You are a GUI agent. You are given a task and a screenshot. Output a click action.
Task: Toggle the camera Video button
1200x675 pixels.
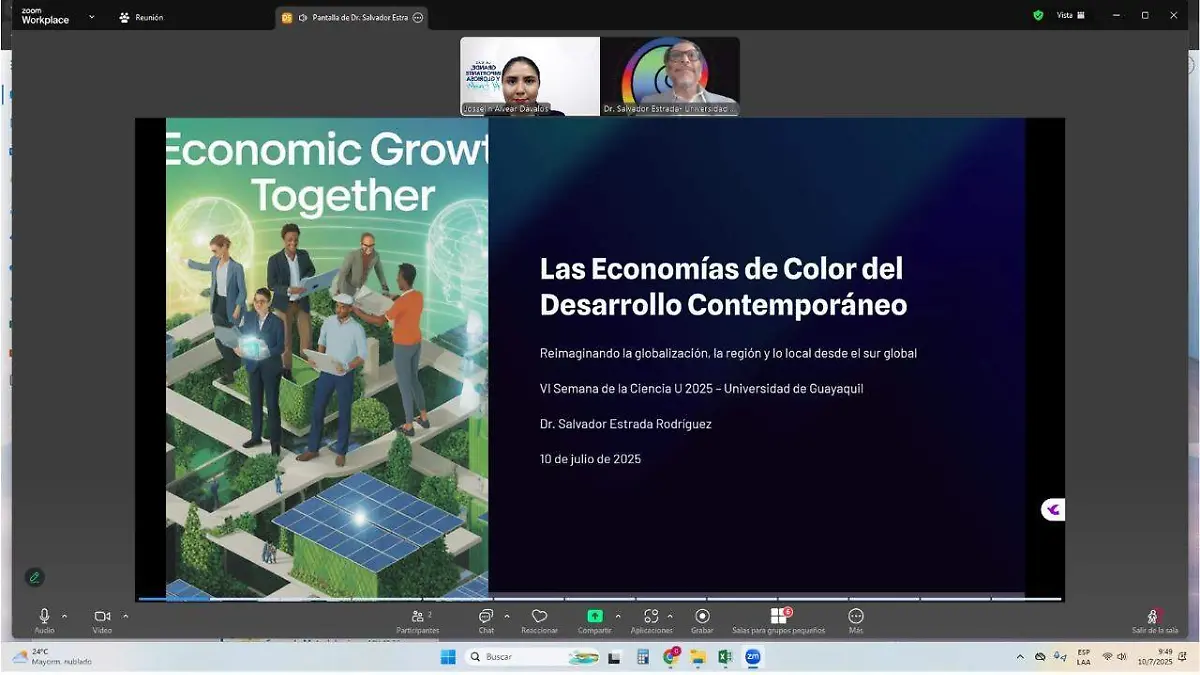[x=102, y=617]
